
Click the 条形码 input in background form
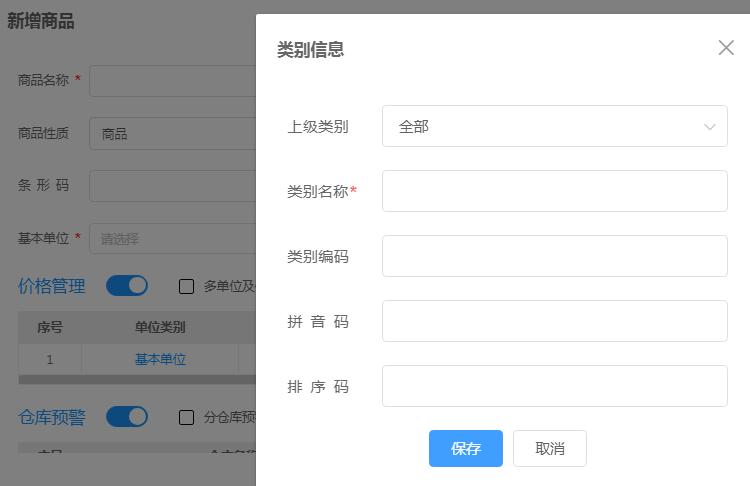click(x=173, y=186)
